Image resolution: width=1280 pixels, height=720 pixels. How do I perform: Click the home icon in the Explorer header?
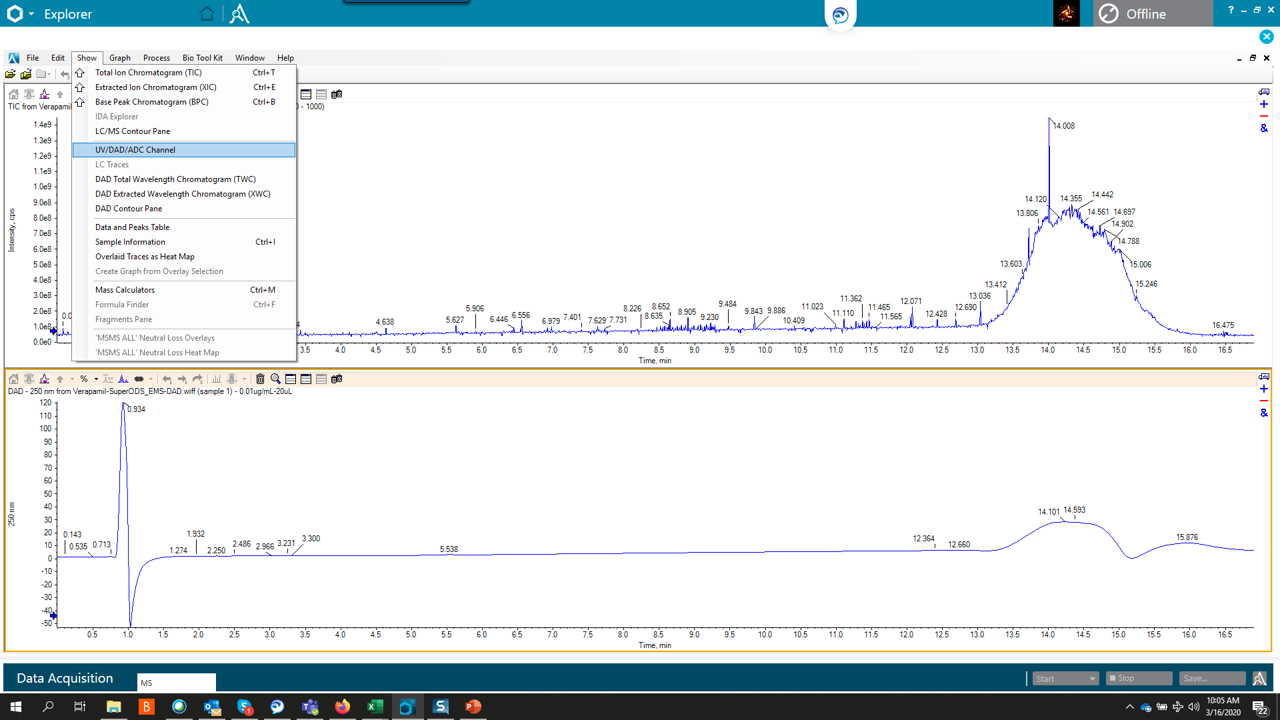pos(207,14)
